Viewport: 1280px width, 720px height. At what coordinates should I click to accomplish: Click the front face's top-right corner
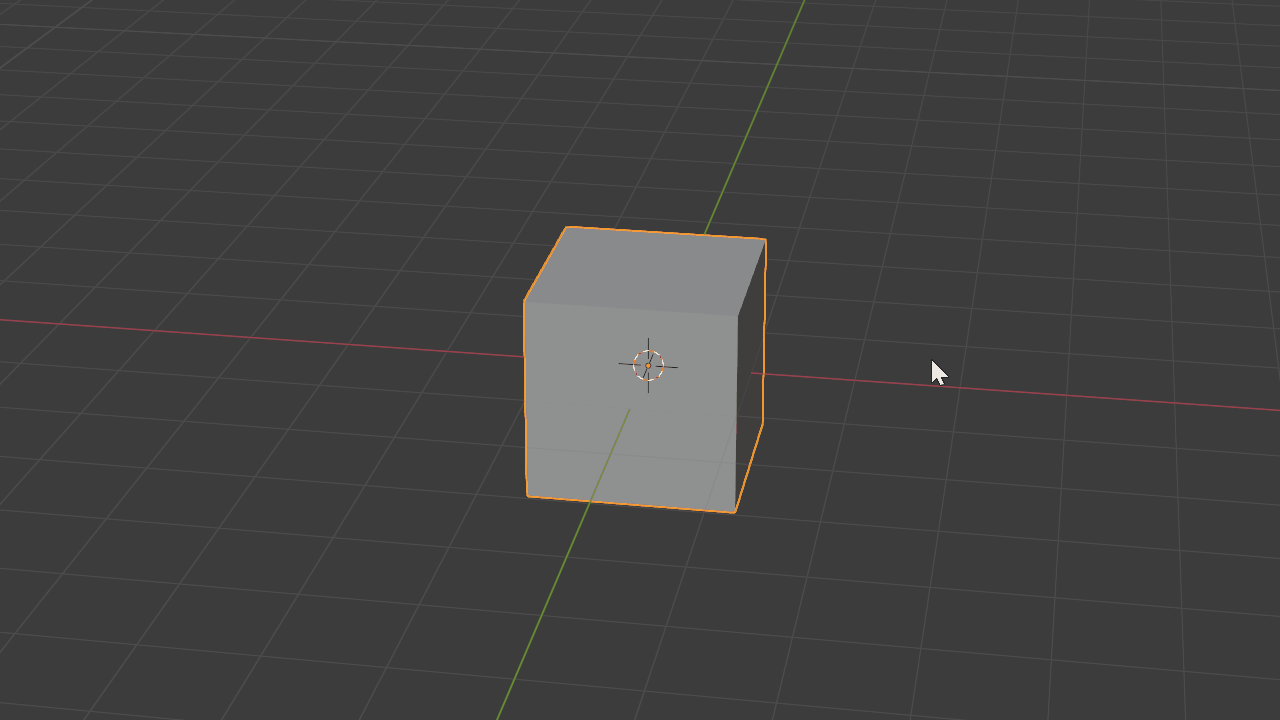pyautogui.click(x=738, y=316)
